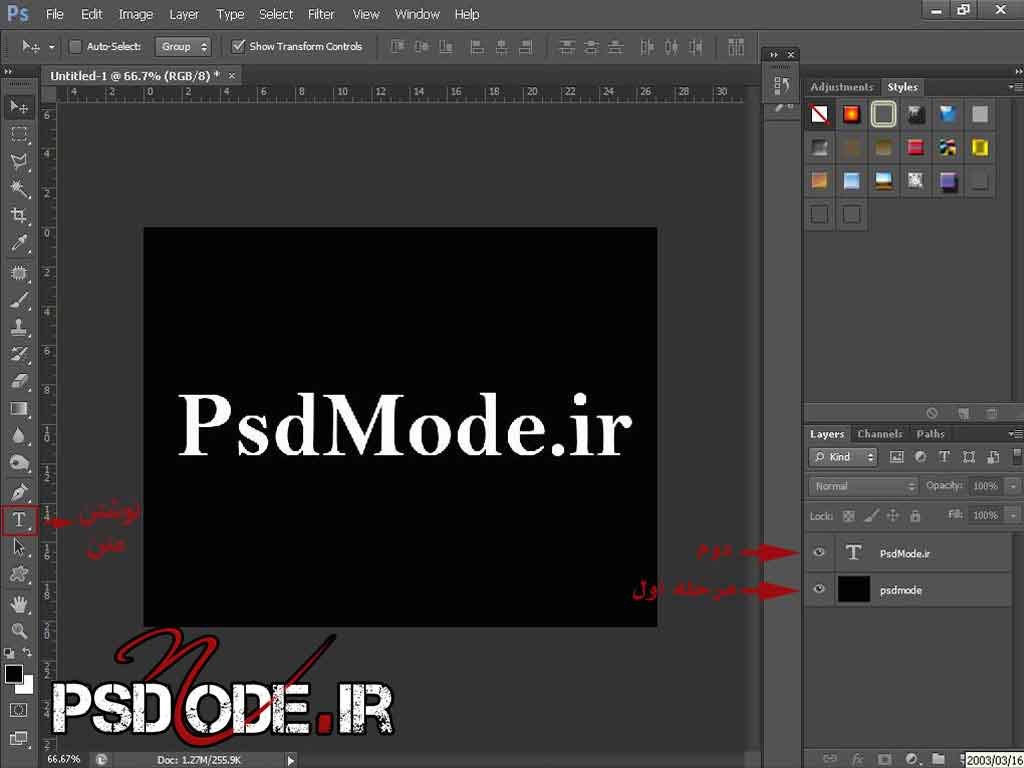This screenshot has width=1024, height=768.
Task: Open the Fill slider arrow
Action: [x=1013, y=515]
